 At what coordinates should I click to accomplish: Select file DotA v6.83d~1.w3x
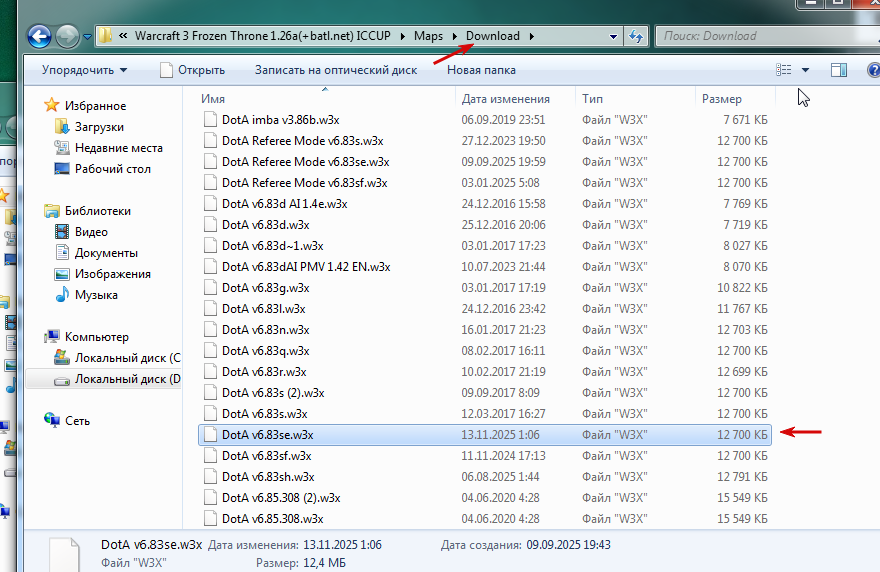click(272, 245)
